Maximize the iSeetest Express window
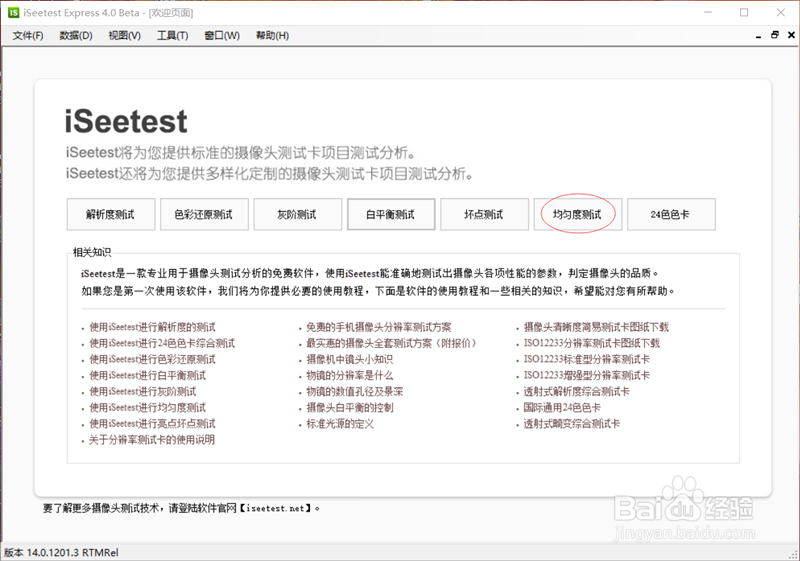Image resolution: width=800 pixels, height=561 pixels. [744, 13]
